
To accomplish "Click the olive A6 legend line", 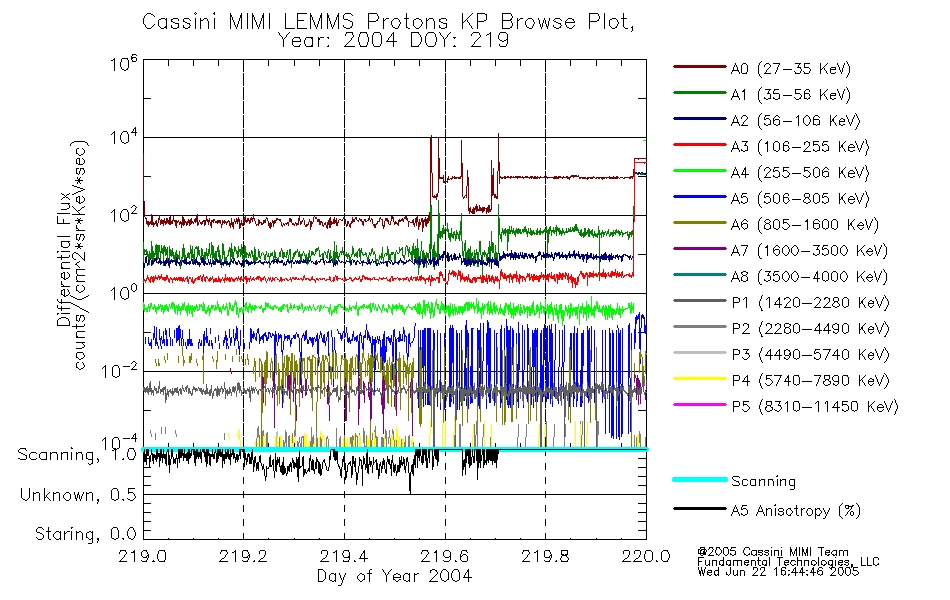I will coord(700,223).
